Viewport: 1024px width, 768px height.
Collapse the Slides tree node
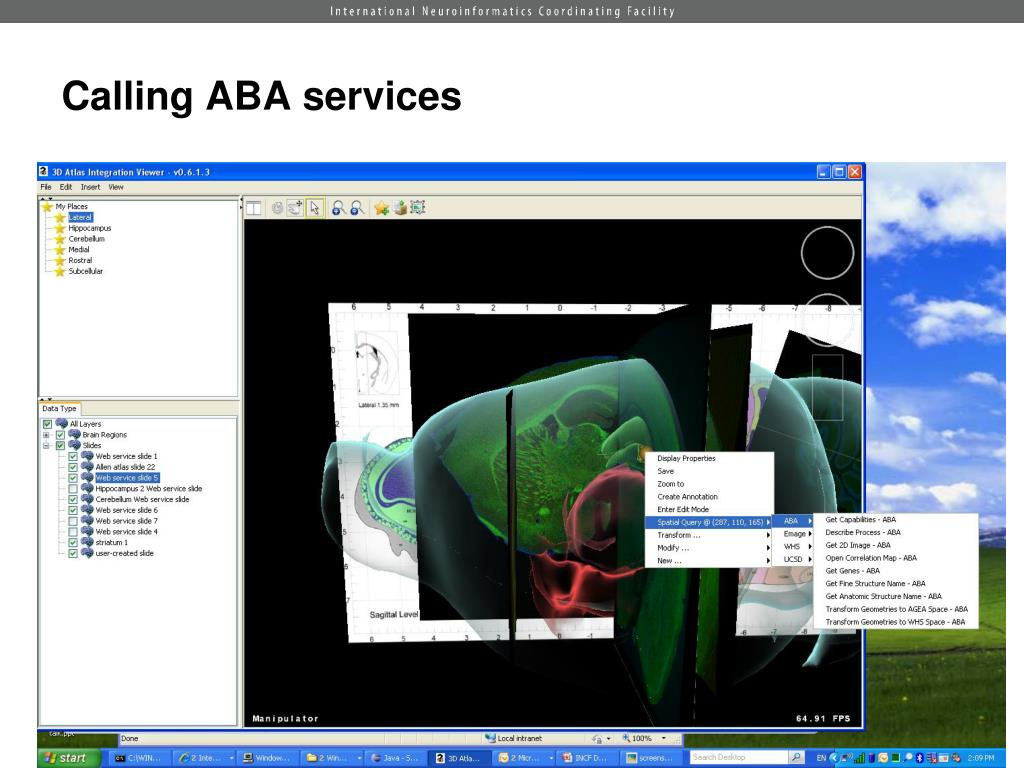46,446
